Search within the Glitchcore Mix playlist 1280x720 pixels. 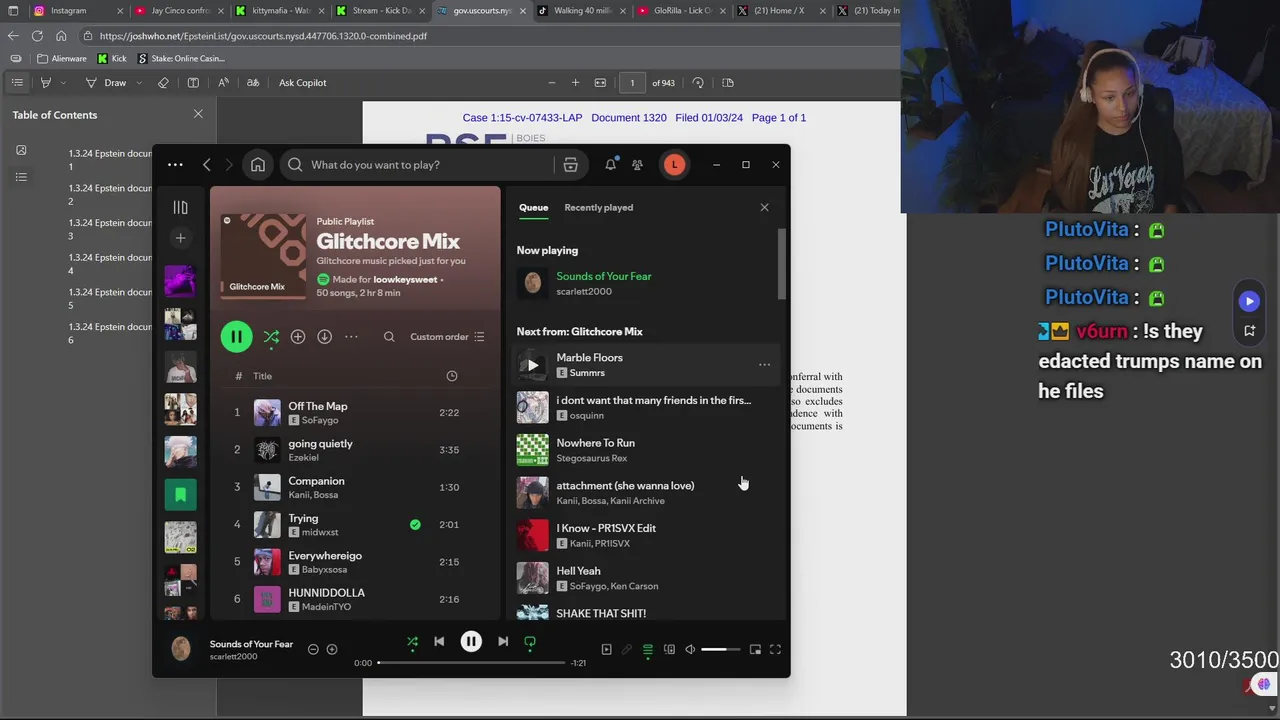pos(389,337)
